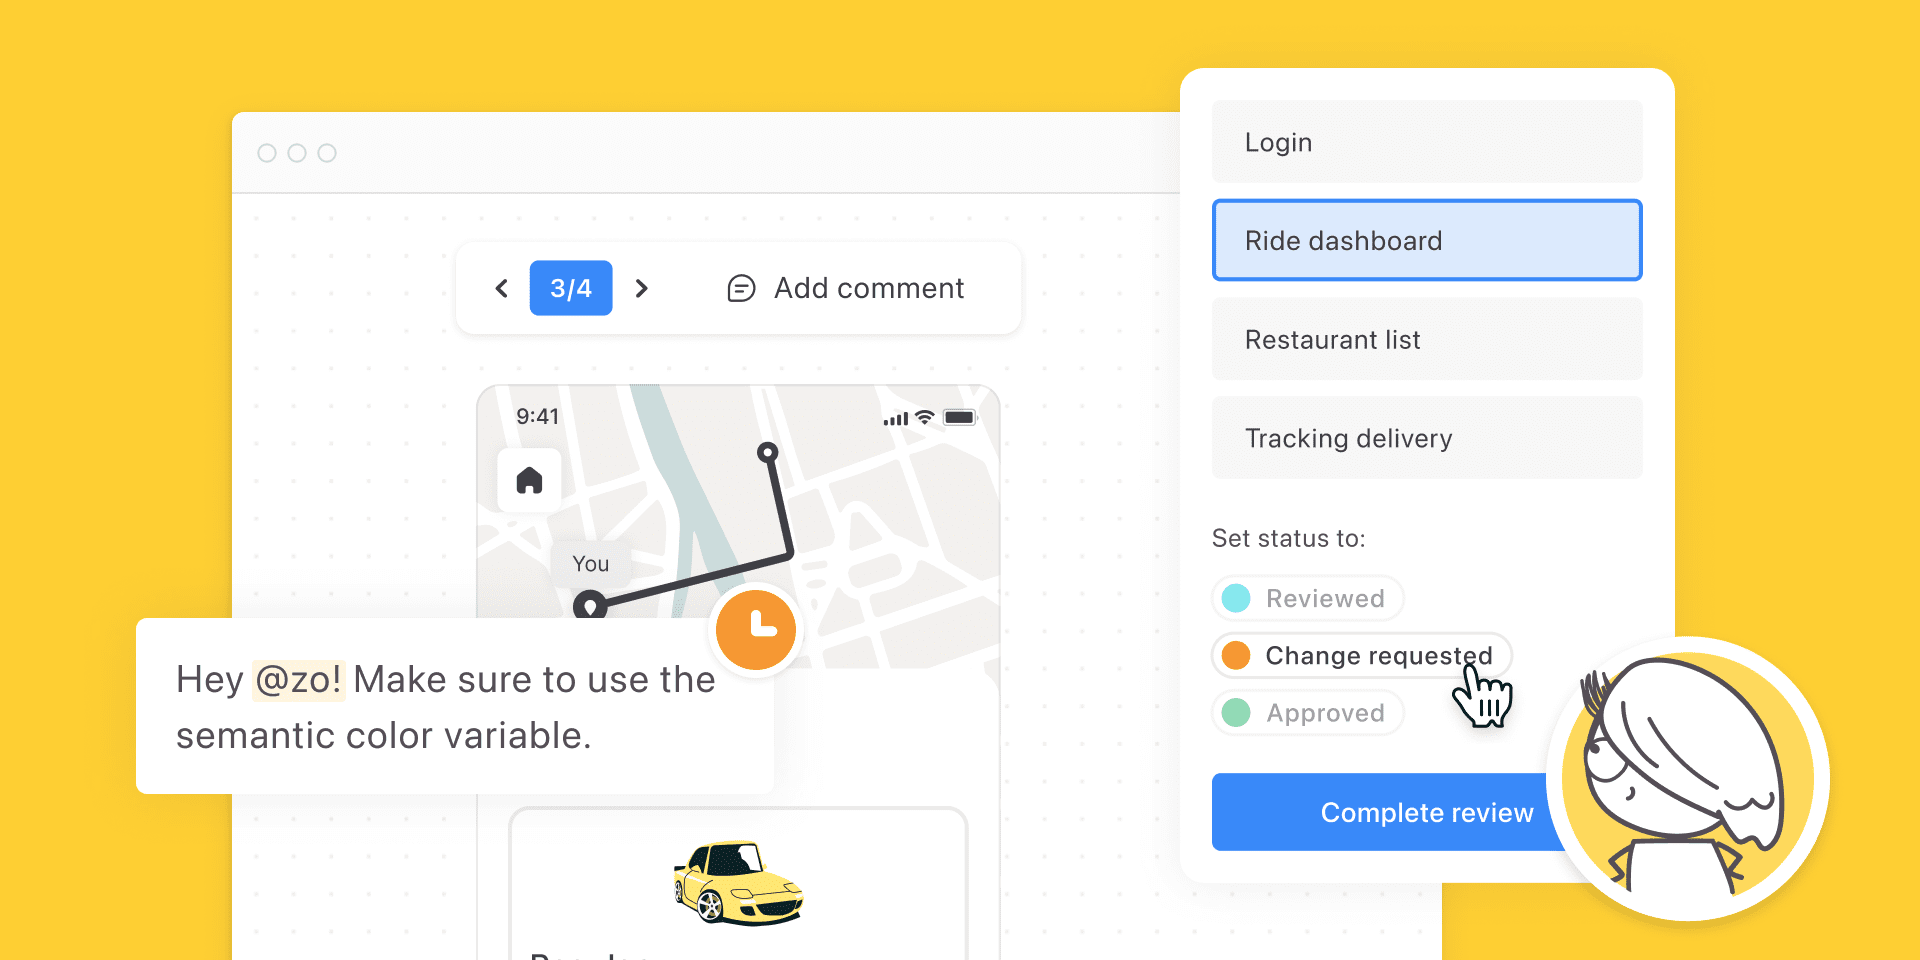The width and height of the screenshot is (1920, 960).
Task: Click the route destination pin on map
Action: pyautogui.click(x=767, y=453)
